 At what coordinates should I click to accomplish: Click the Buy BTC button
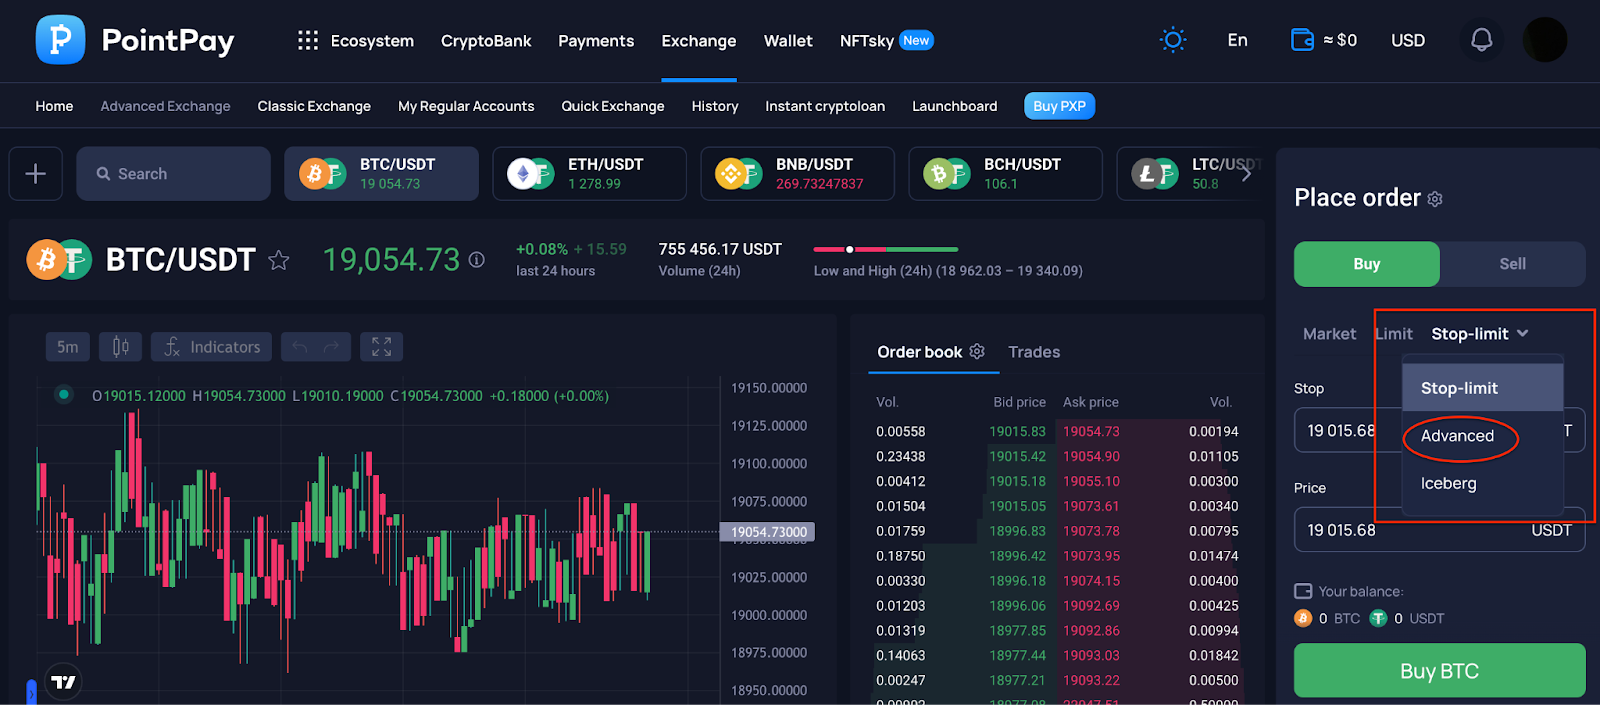1439,671
